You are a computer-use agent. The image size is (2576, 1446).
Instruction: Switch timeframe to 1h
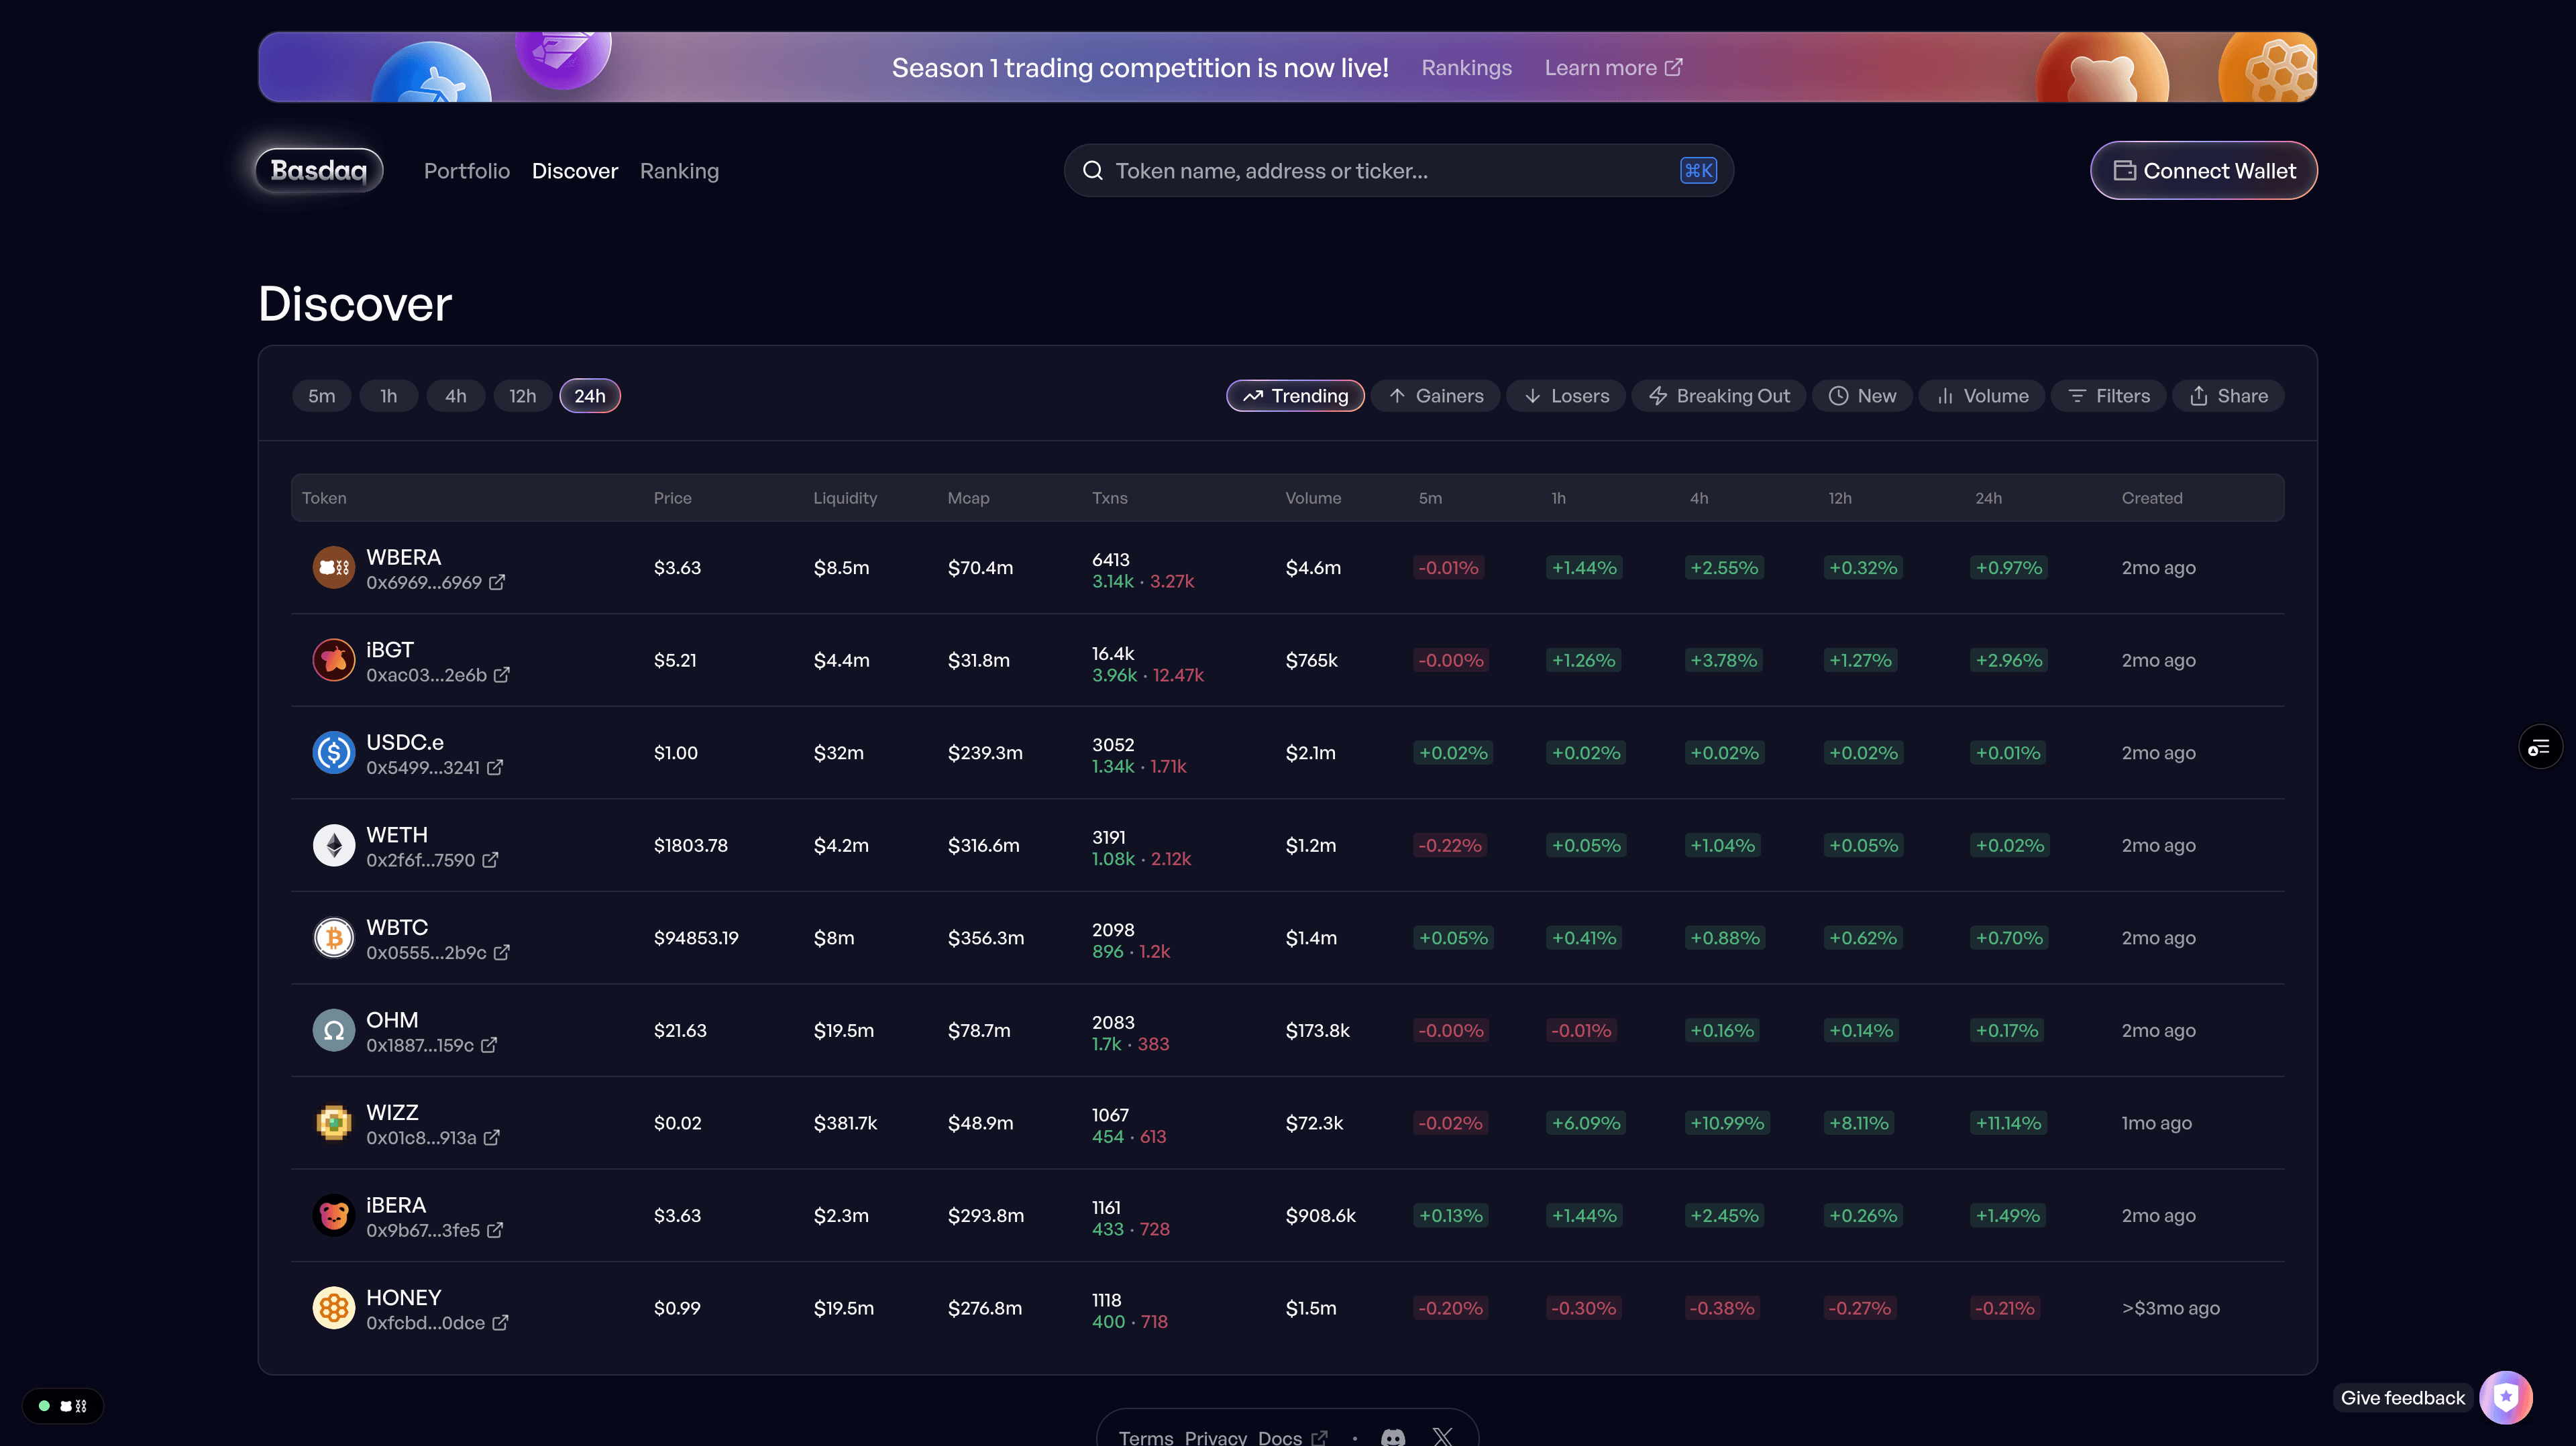click(x=388, y=396)
